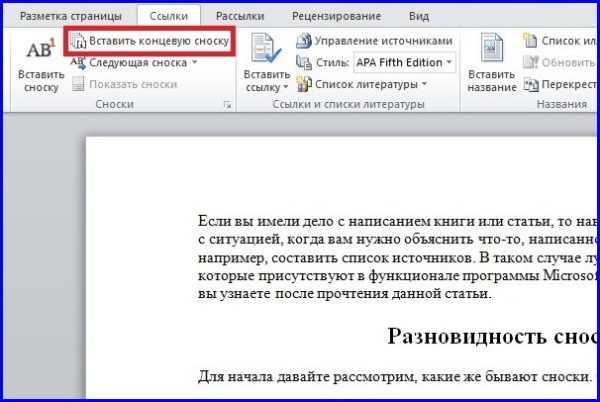600x402 pixels.
Task: Click the Разновидность сносок heading in document
Action: coord(492,335)
